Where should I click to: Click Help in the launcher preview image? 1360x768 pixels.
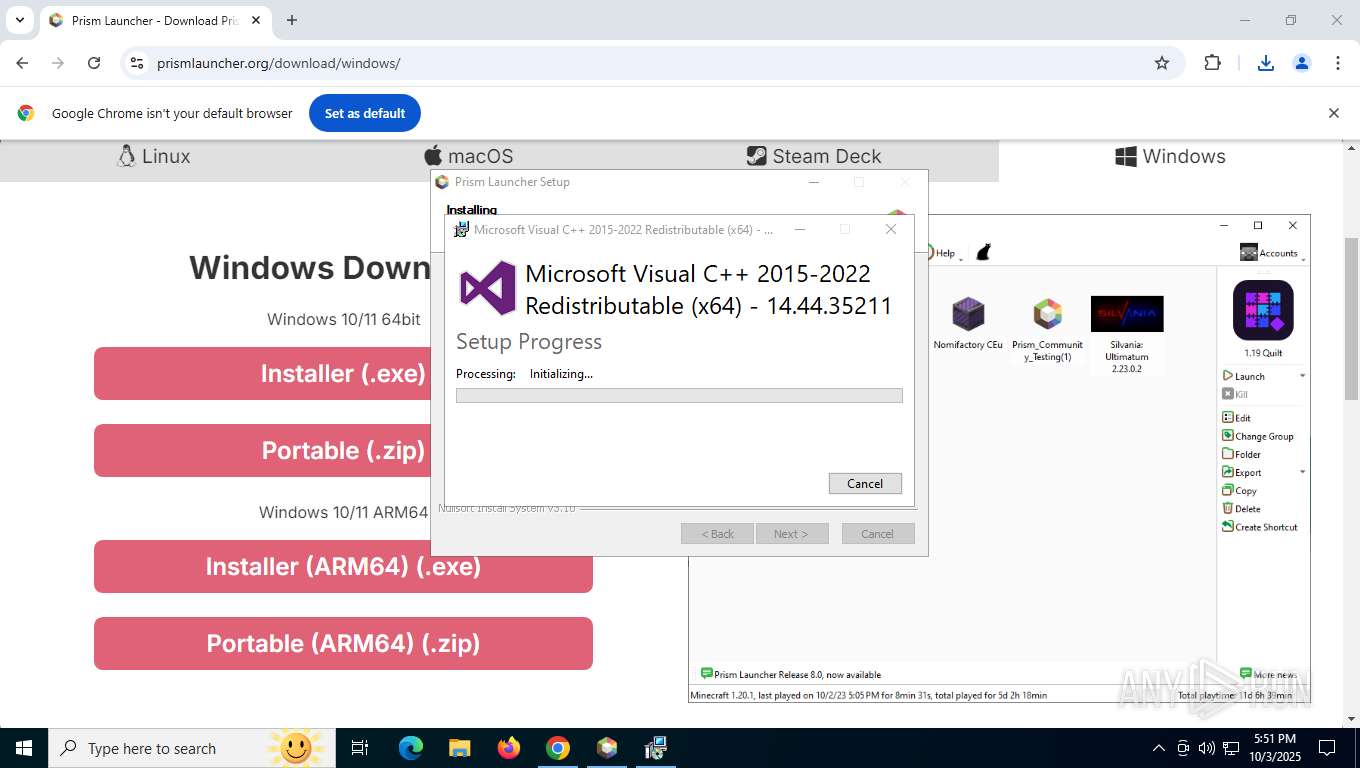(x=945, y=253)
